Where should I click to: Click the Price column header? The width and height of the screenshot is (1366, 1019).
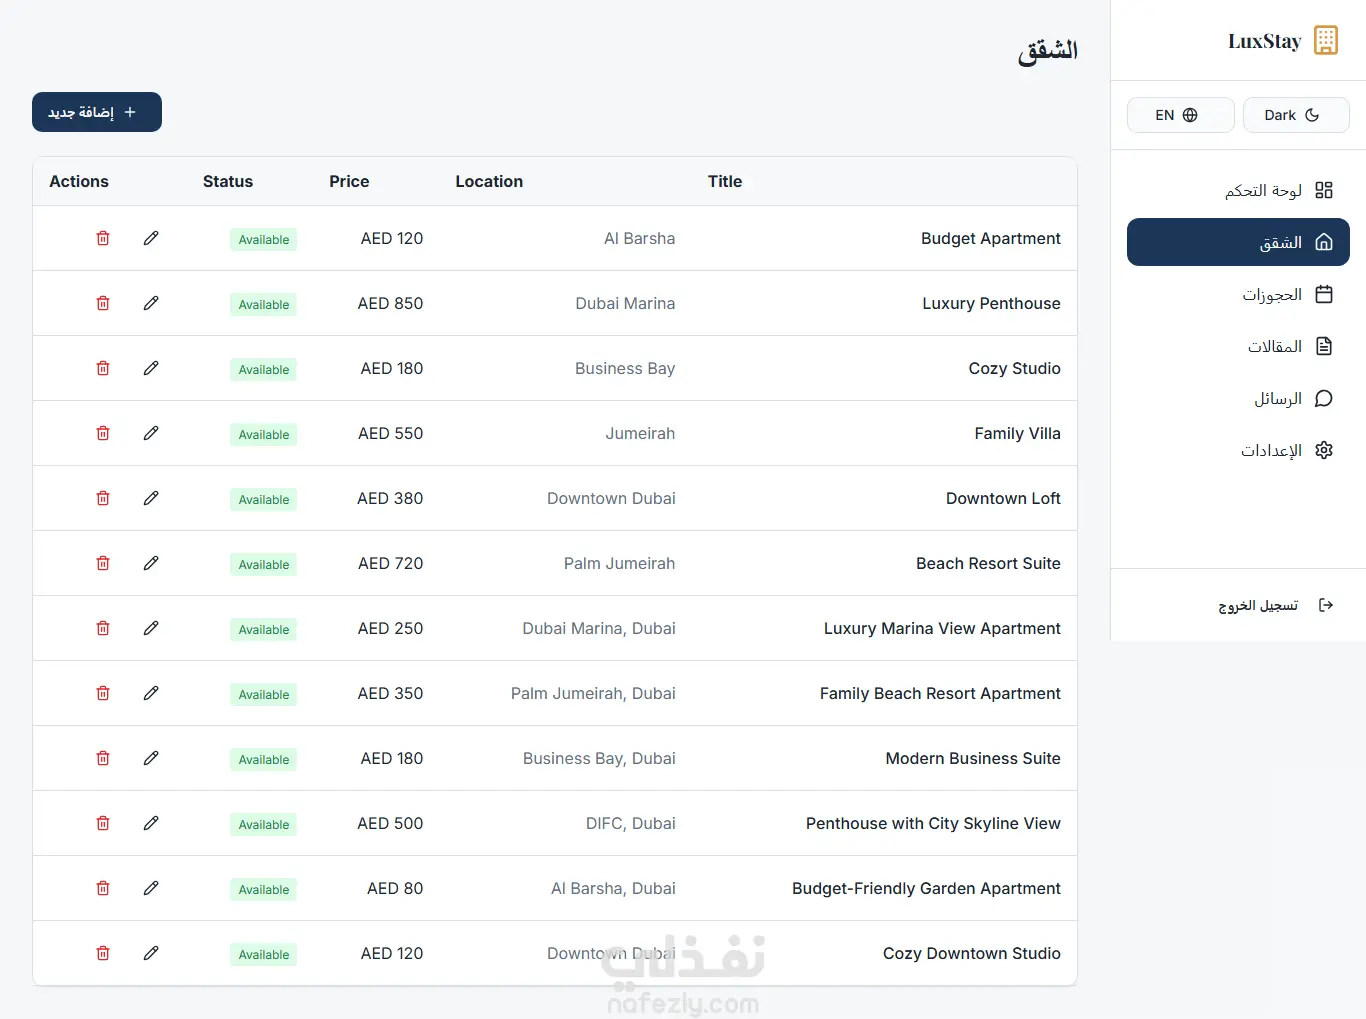(x=349, y=181)
